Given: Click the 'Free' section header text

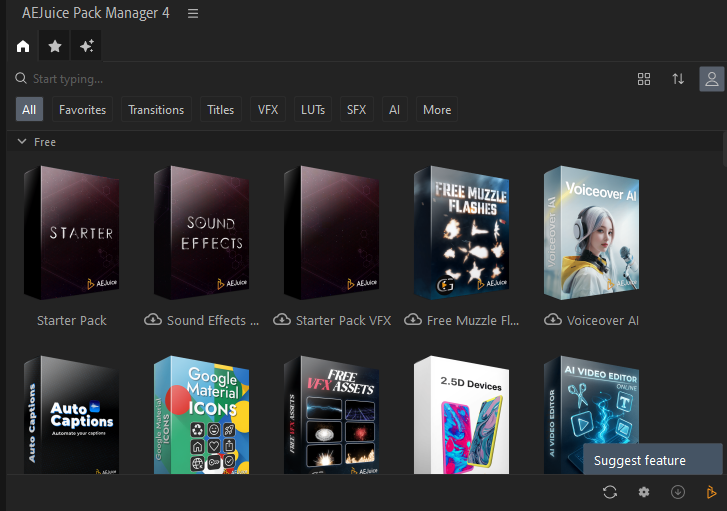Looking at the screenshot, I should point(45,142).
